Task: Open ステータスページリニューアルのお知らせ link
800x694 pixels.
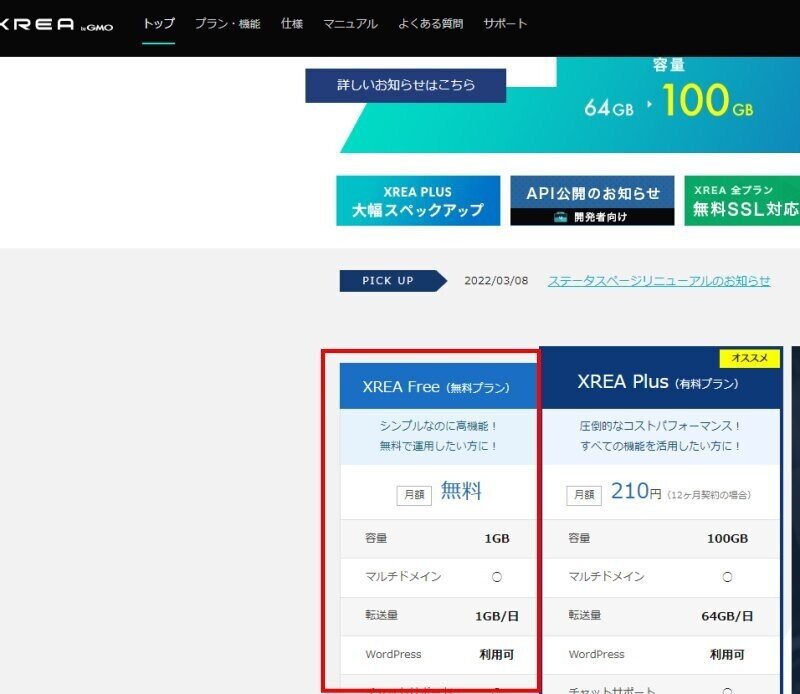Action: [x=659, y=281]
